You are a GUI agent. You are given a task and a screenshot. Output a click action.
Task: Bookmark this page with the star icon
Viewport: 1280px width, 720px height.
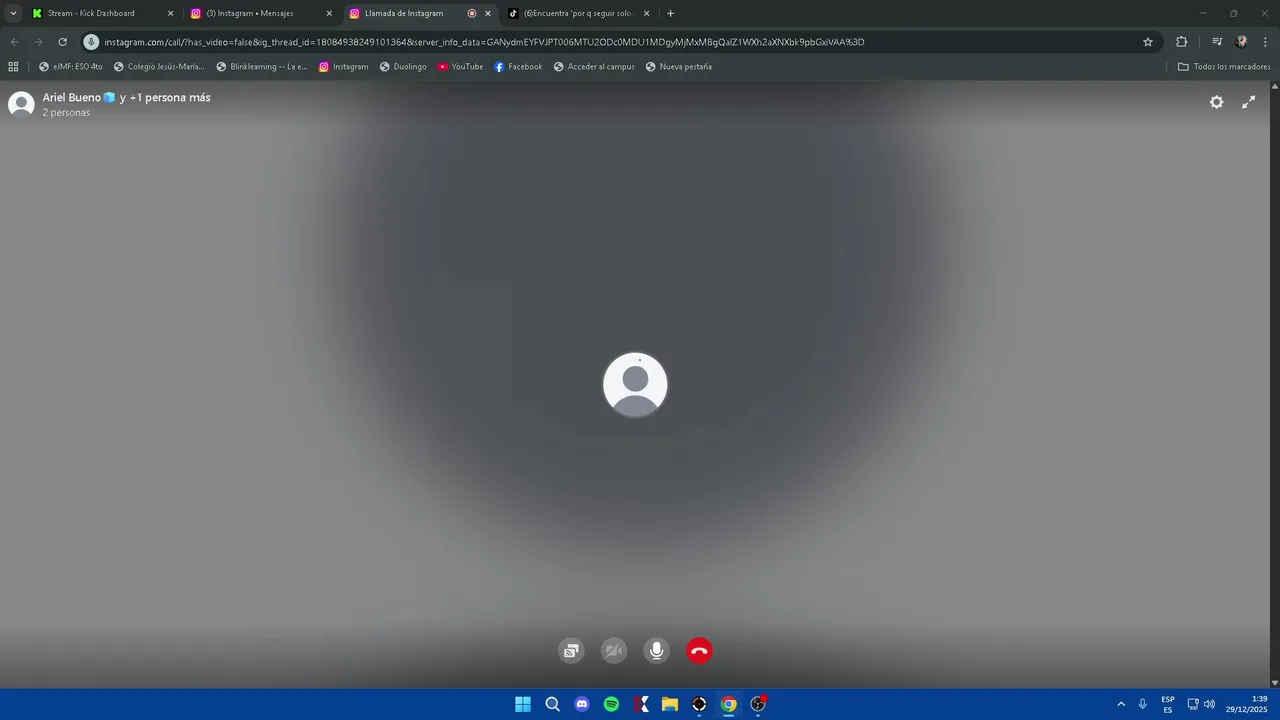[1148, 42]
